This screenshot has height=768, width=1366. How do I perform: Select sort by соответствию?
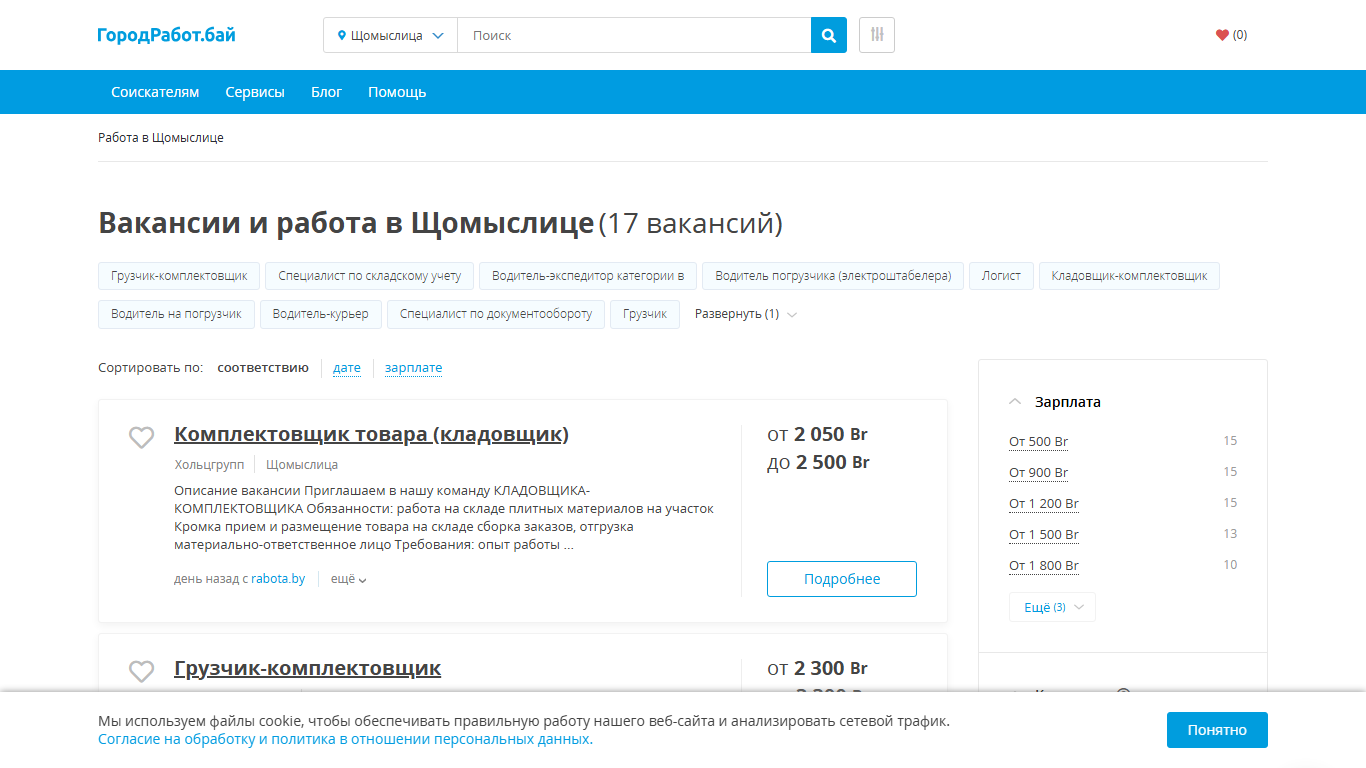263,368
